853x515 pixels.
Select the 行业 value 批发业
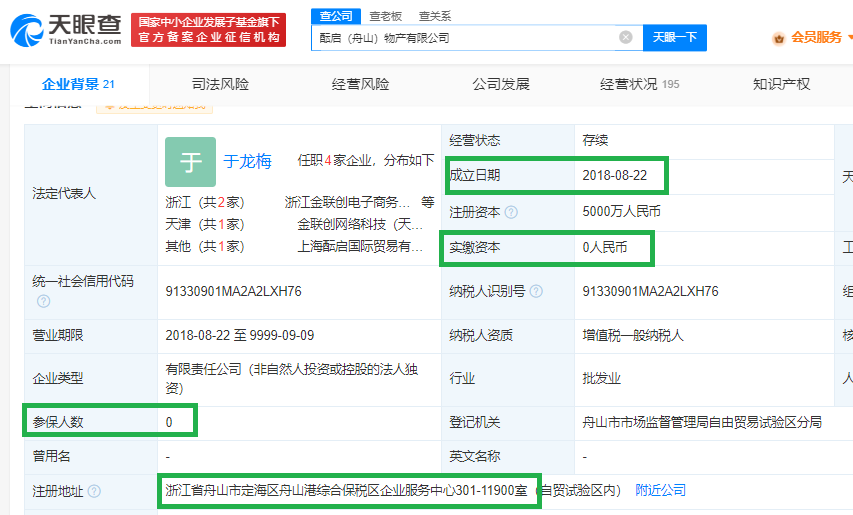601,378
